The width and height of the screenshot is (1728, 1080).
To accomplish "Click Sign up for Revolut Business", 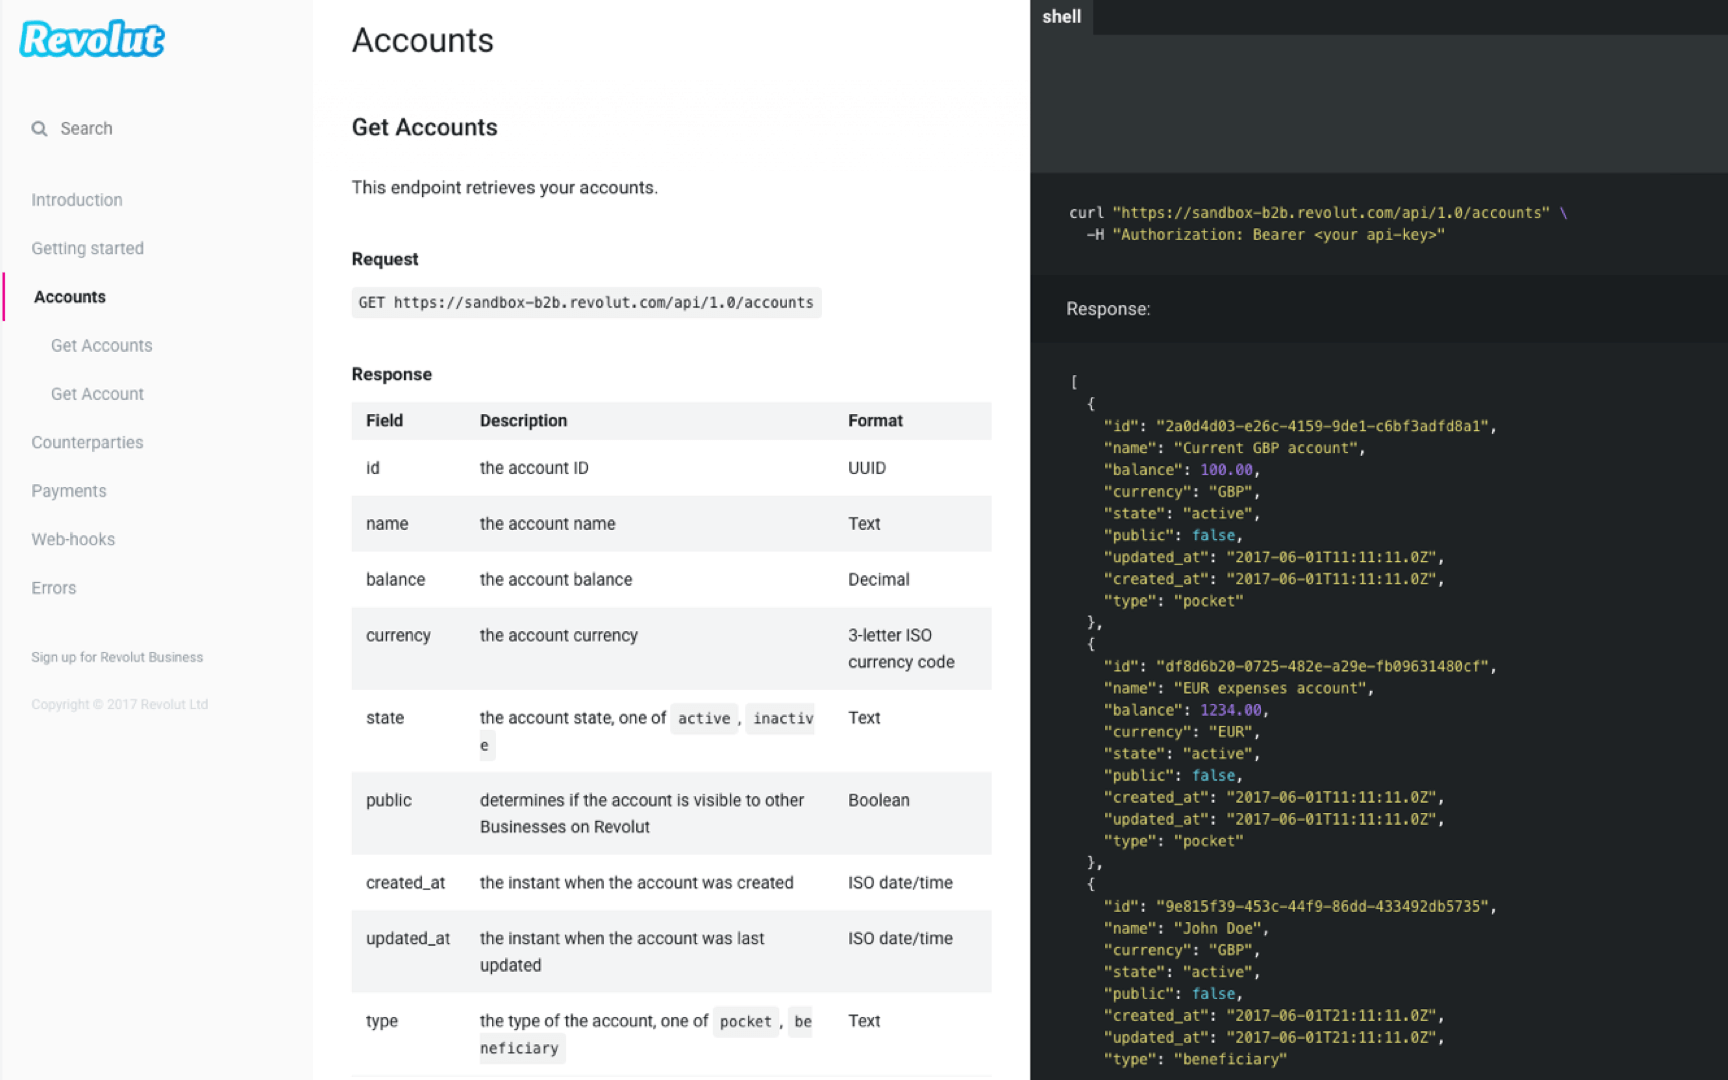I will coord(117,657).
